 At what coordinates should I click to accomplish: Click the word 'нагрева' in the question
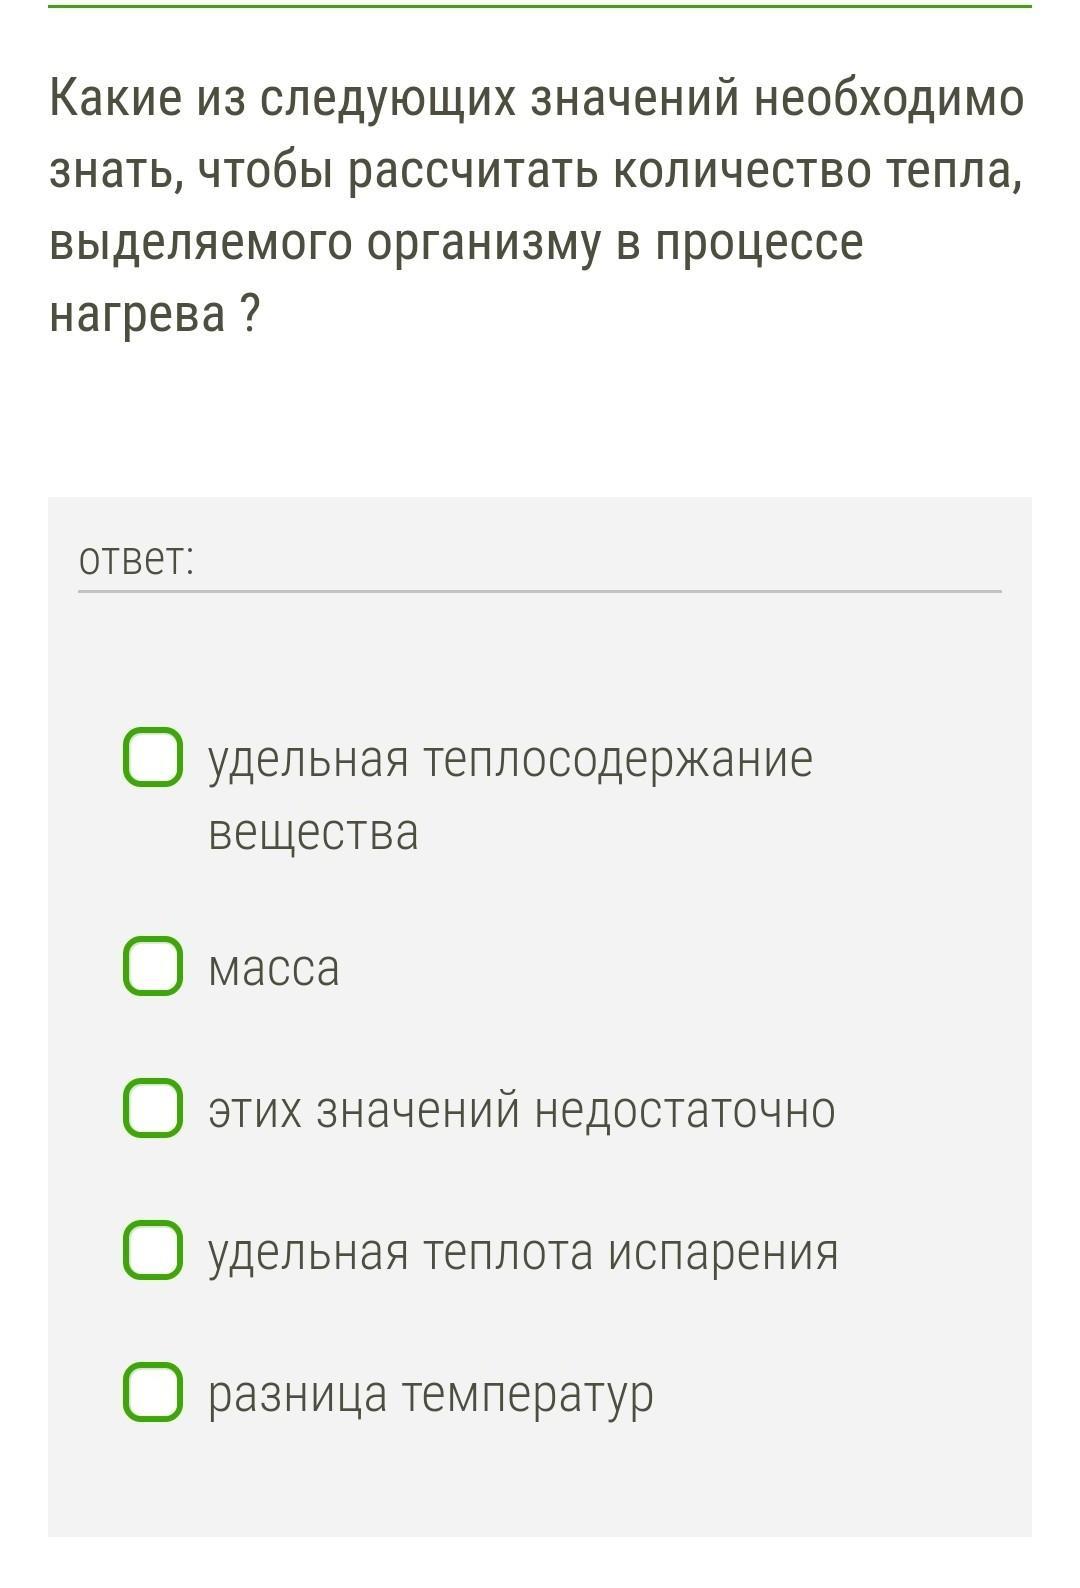[x=138, y=314]
